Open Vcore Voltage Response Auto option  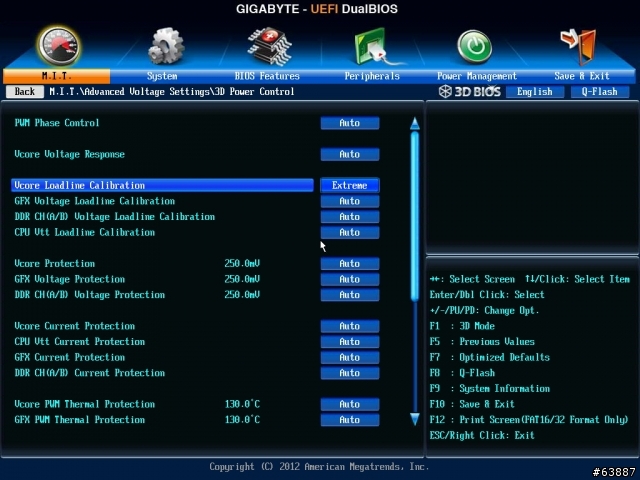(350, 154)
